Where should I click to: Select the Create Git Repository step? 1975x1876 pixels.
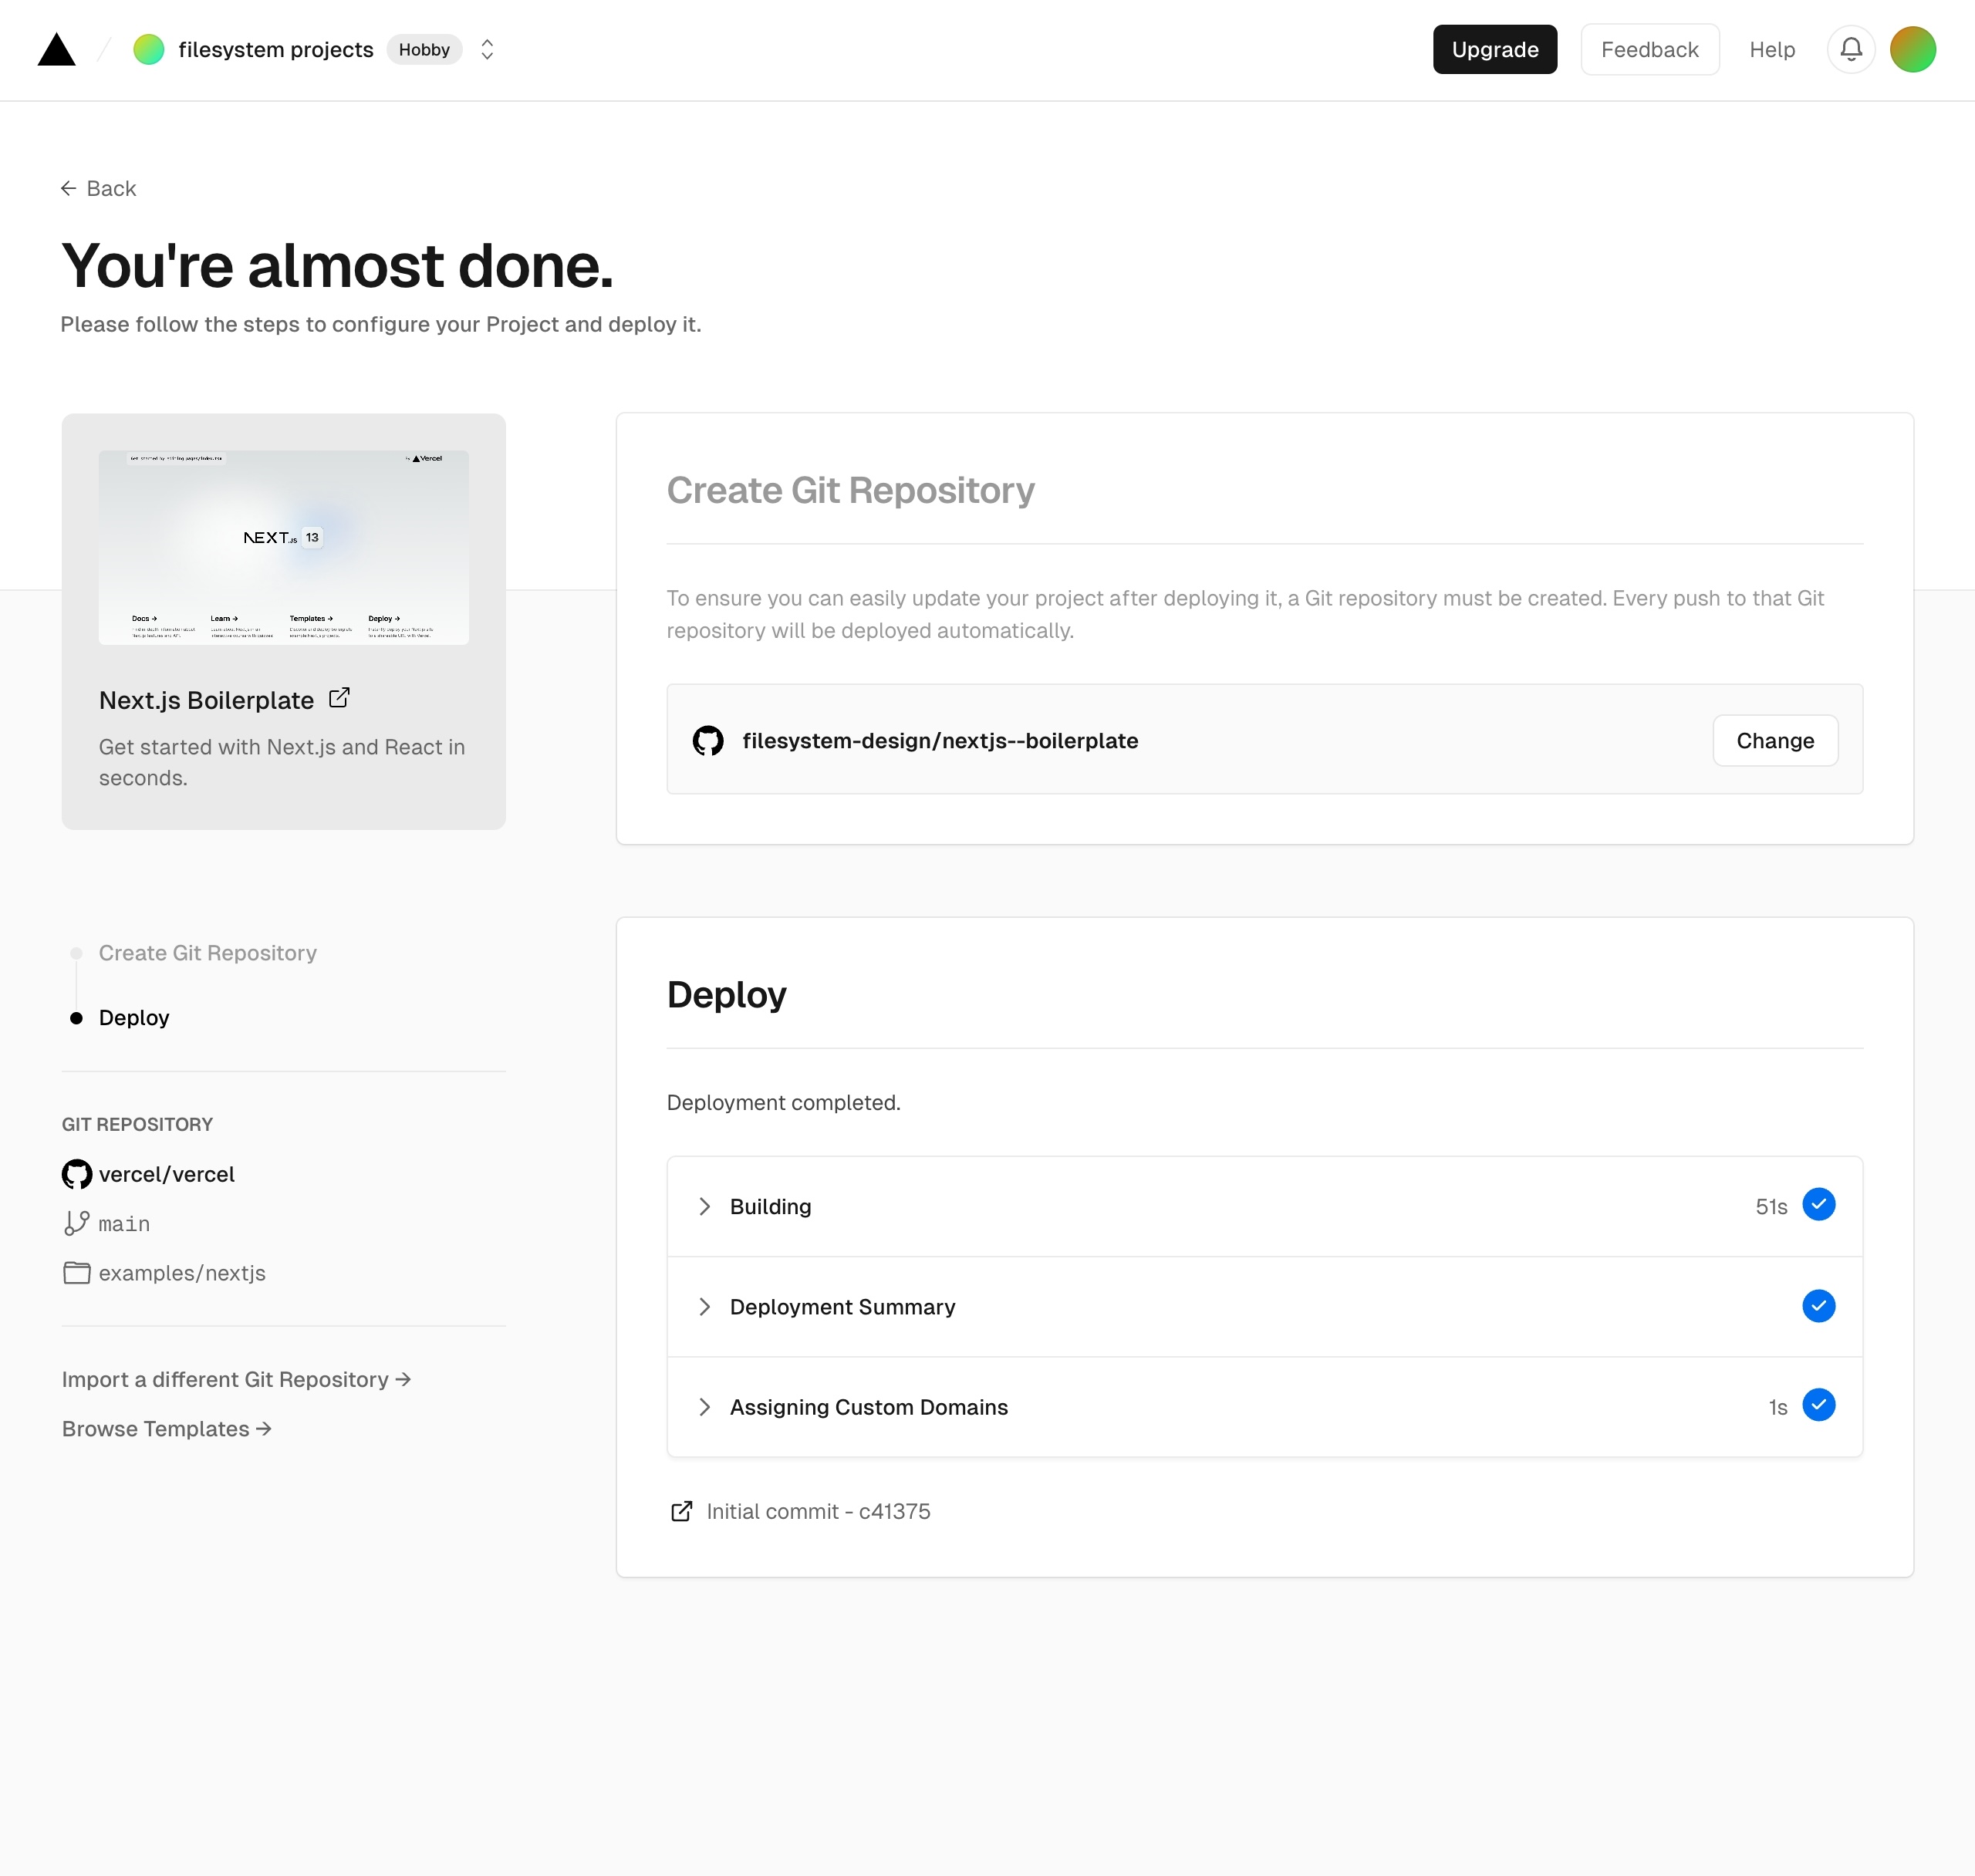[x=207, y=953]
